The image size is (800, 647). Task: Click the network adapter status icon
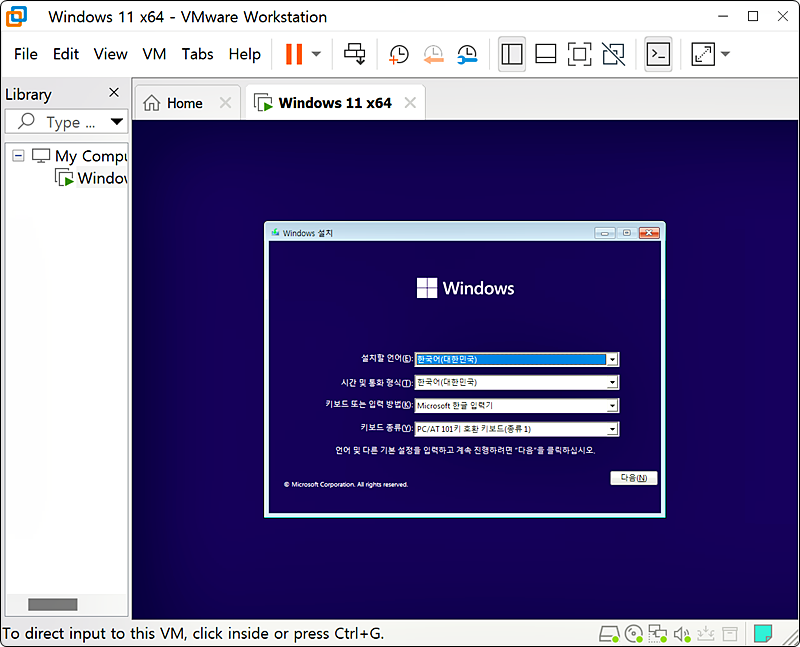(x=658, y=633)
